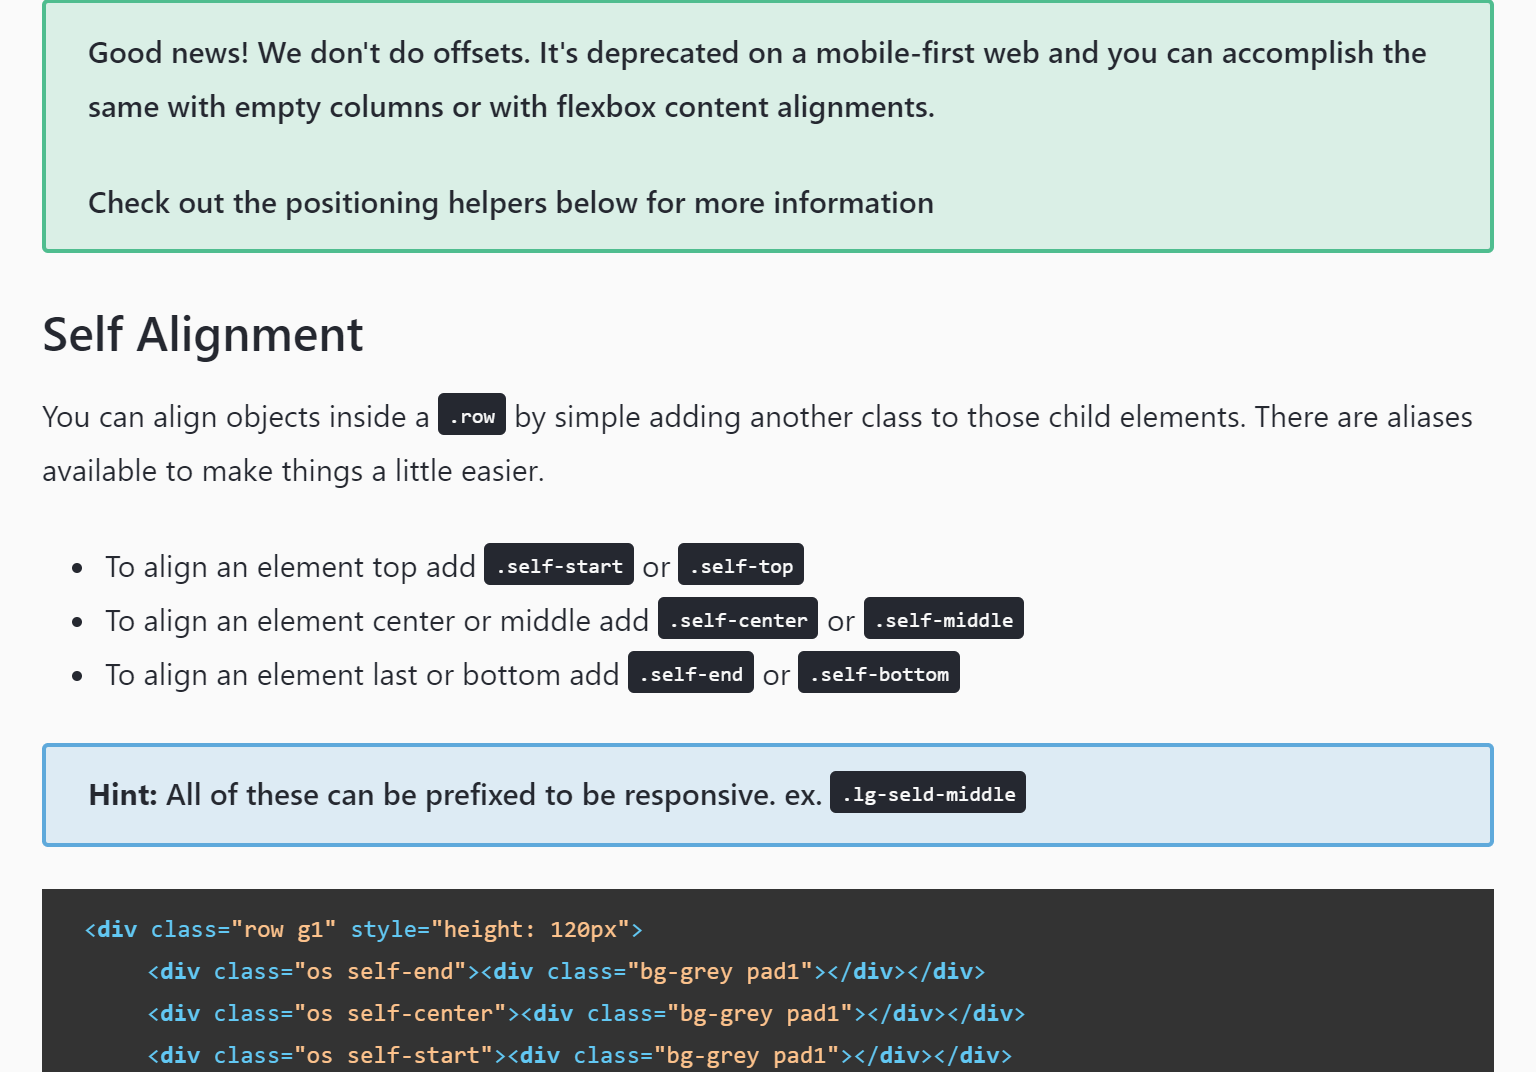Image resolution: width=1536 pixels, height=1072 pixels.
Task: Click code line containing 'os self-end'
Action: point(566,972)
